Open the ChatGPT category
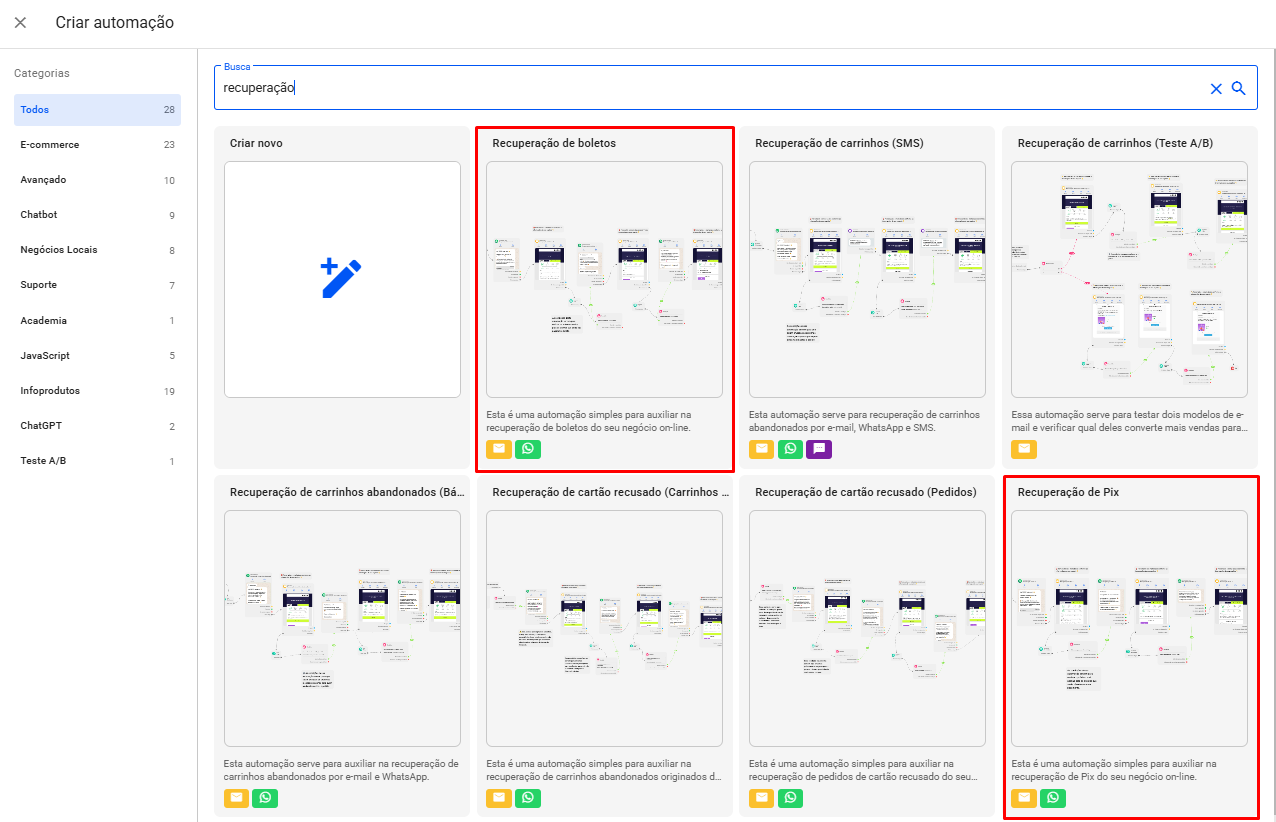This screenshot has width=1276, height=822. click(x=41, y=426)
